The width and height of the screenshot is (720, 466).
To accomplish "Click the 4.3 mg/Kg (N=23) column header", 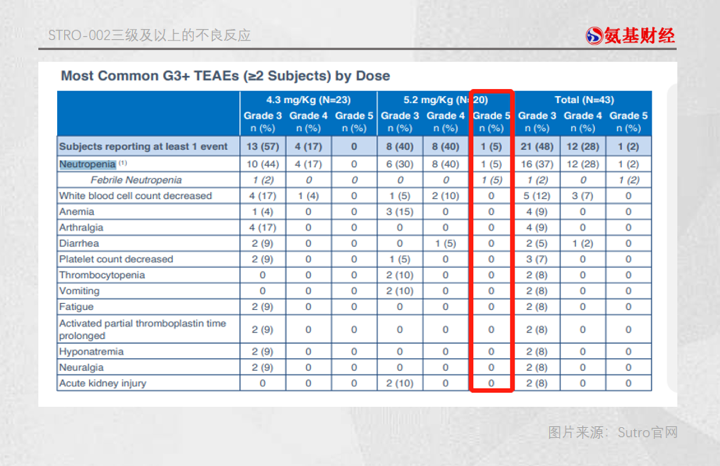I will tap(308, 100).
